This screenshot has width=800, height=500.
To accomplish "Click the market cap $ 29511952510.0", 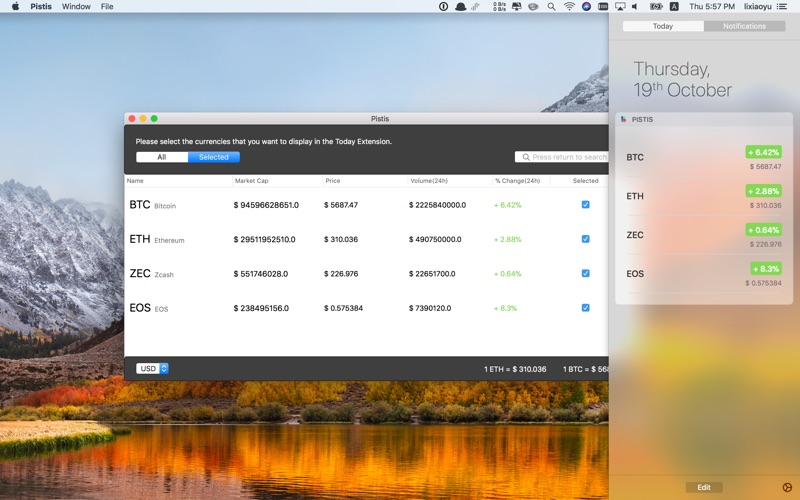I will [264, 239].
